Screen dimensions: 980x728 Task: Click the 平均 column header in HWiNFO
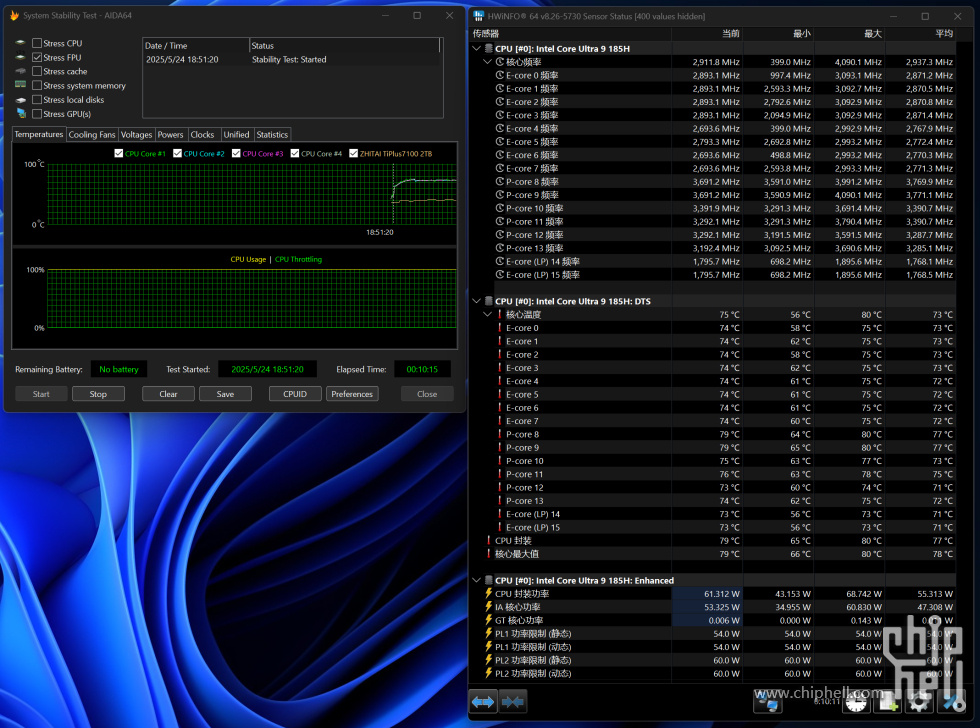point(920,33)
